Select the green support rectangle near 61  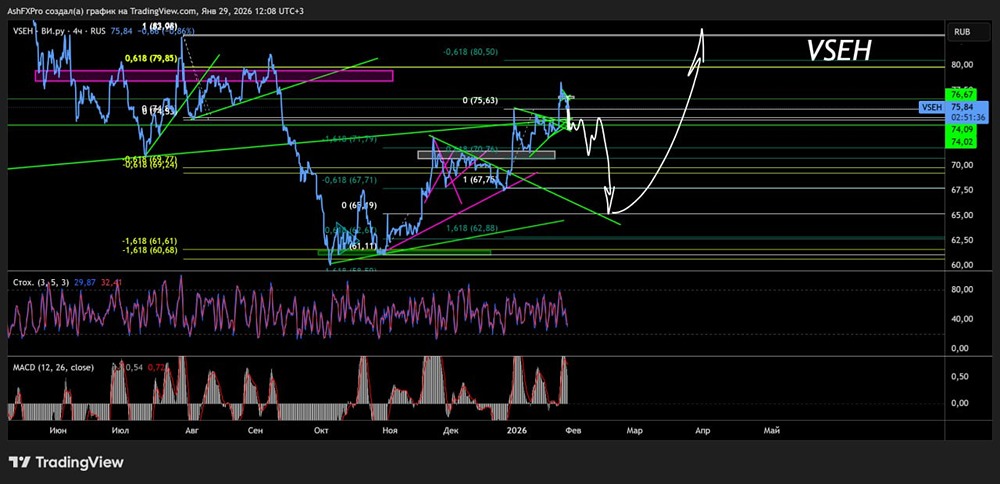point(404,252)
